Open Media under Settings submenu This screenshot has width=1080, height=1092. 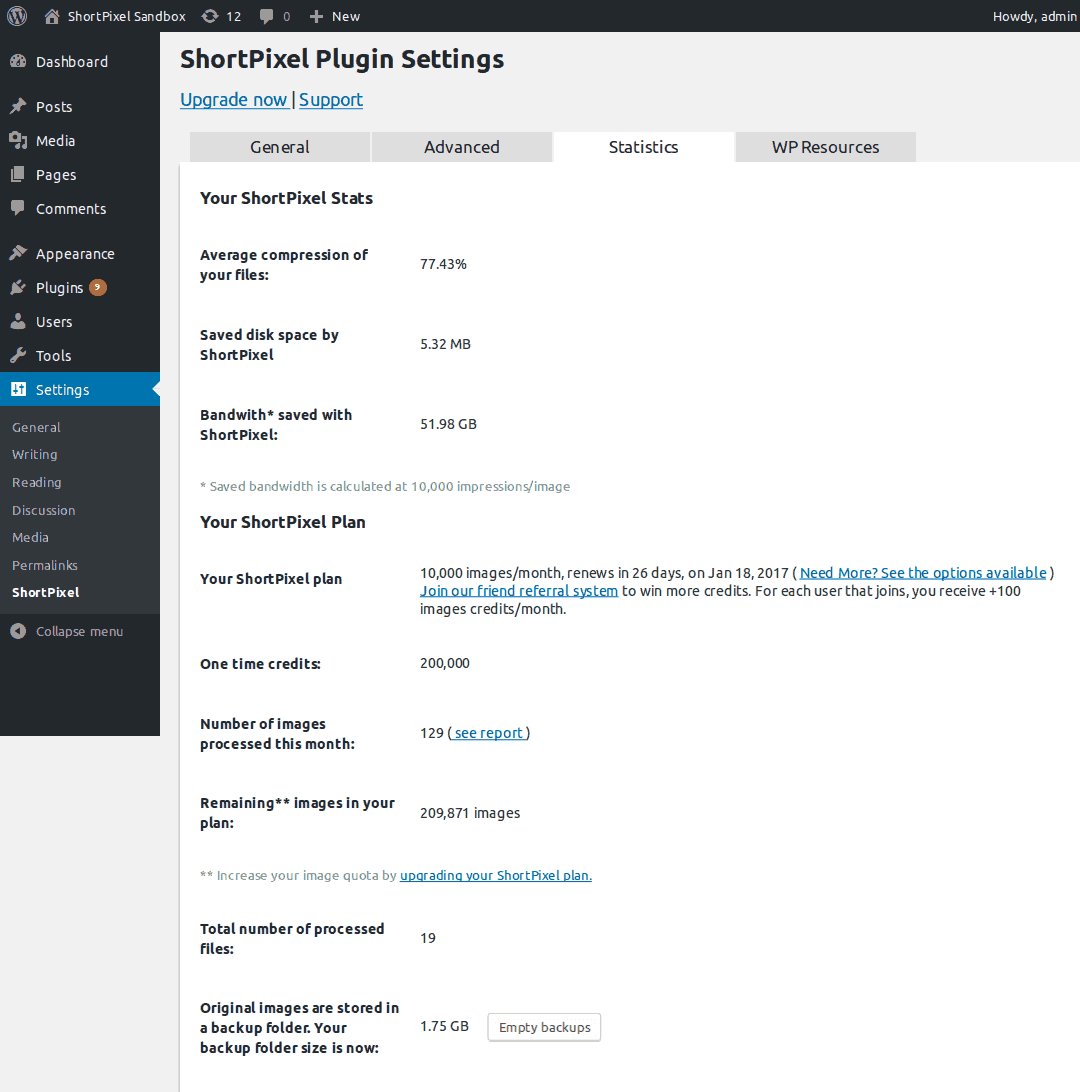pyautogui.click(x=31, y=538)
